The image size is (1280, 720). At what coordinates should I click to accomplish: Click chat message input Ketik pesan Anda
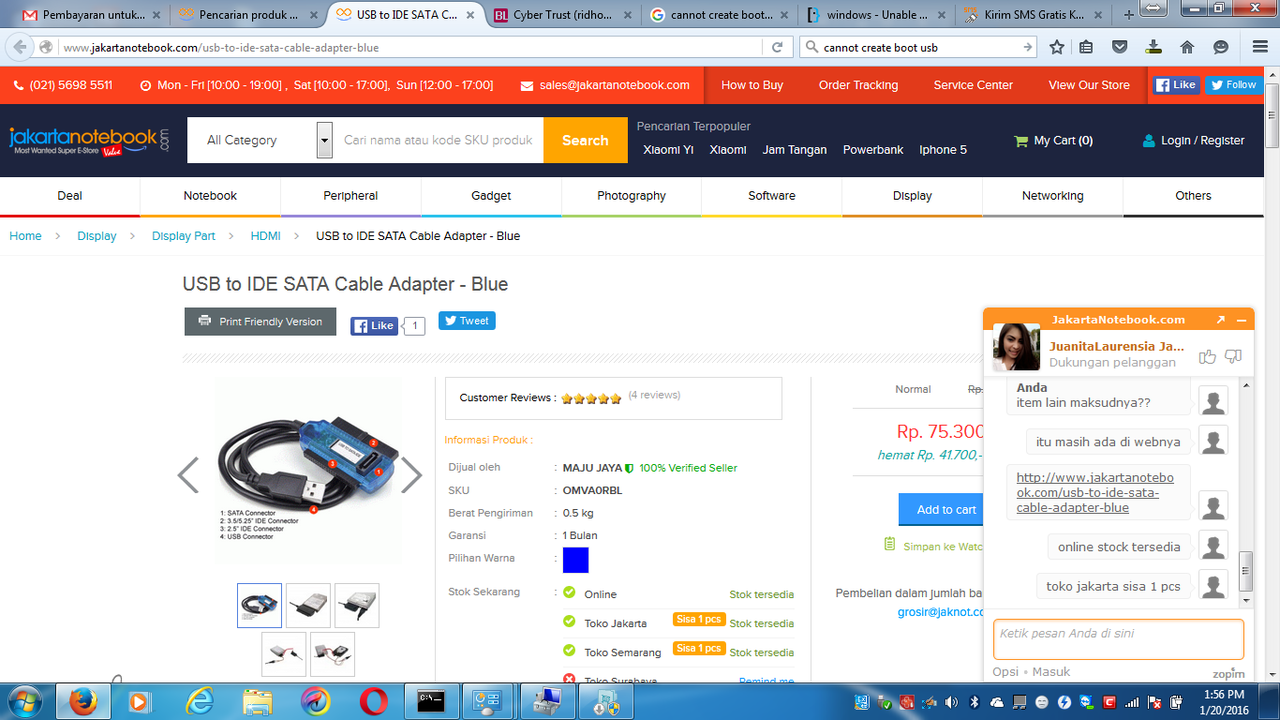click(x=1118, y=639)
